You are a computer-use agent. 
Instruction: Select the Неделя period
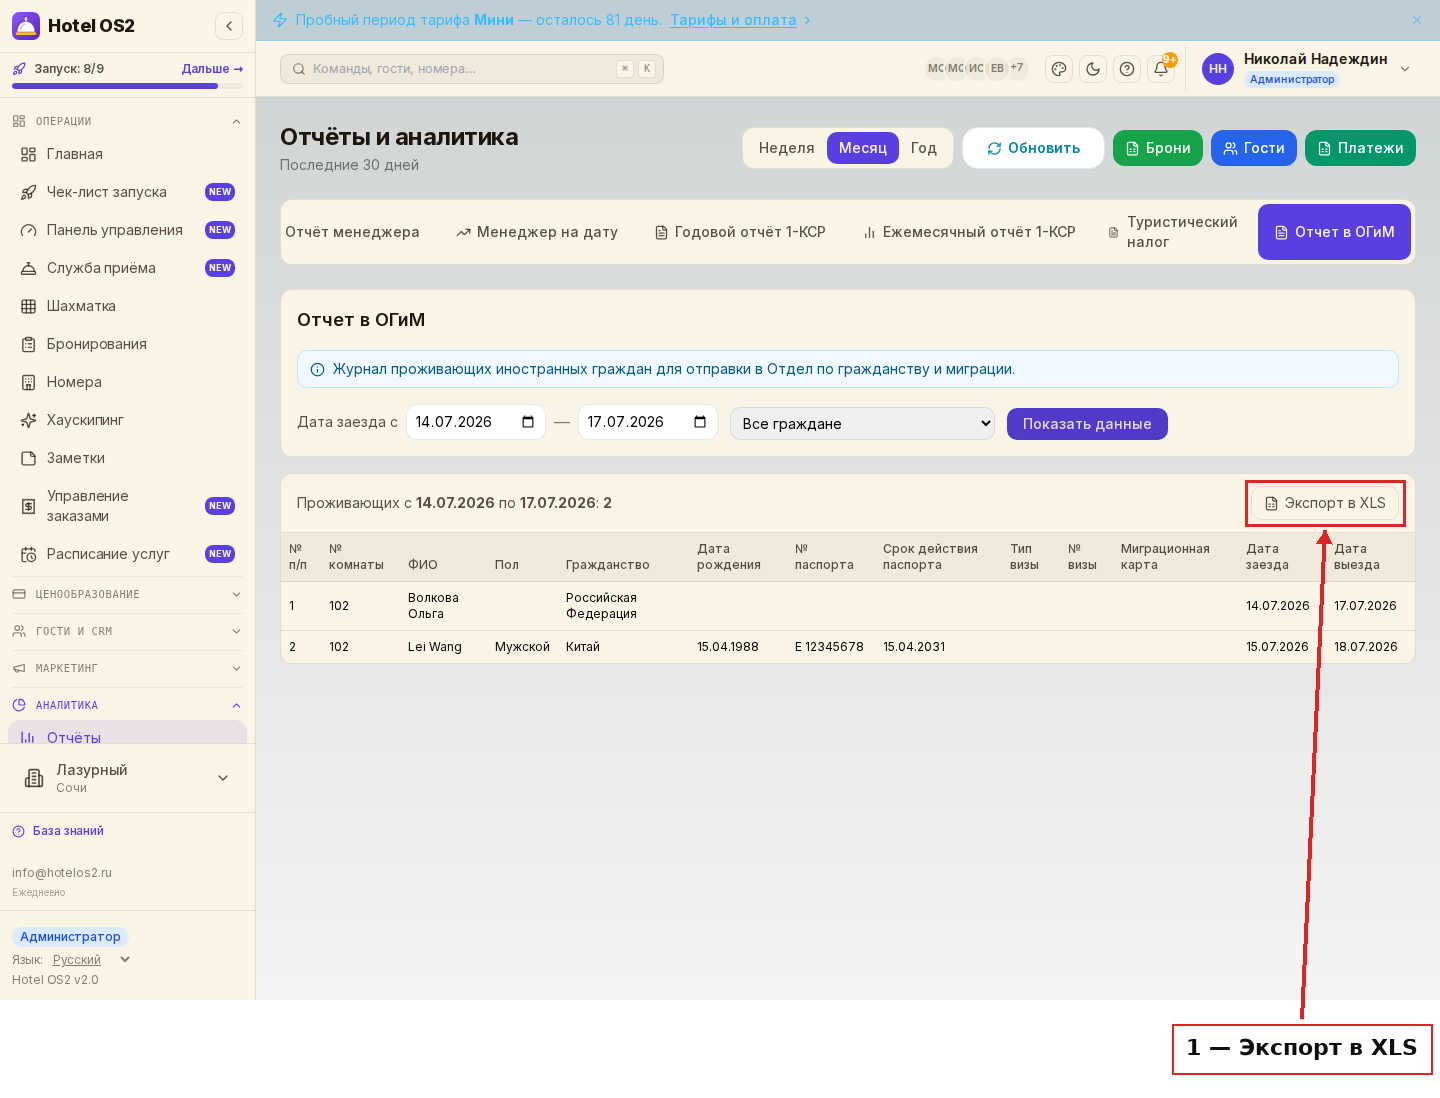(x=786, y=148)
